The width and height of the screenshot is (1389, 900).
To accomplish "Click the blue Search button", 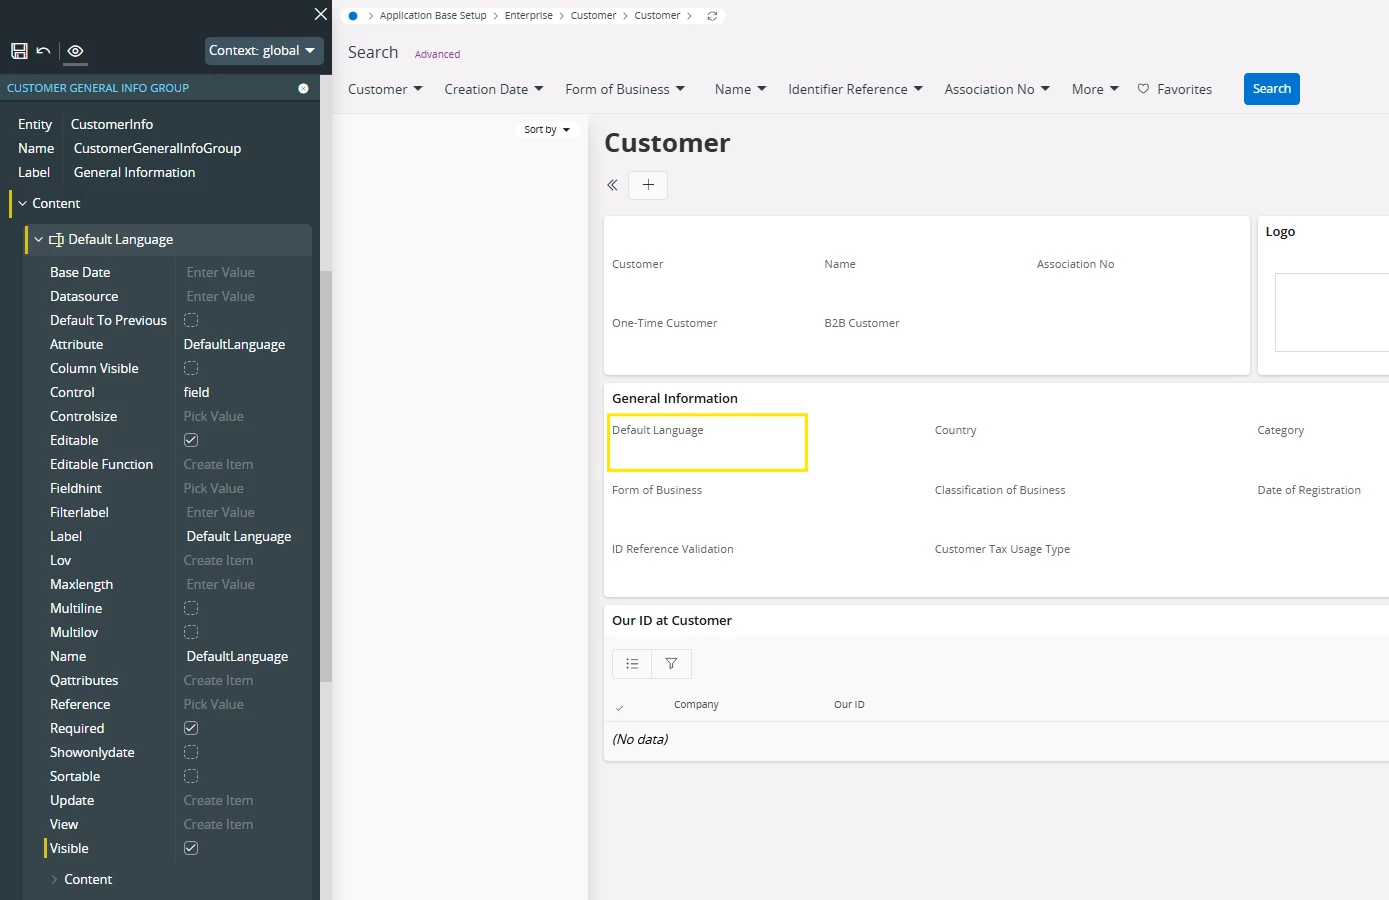I will (1271, 89).
